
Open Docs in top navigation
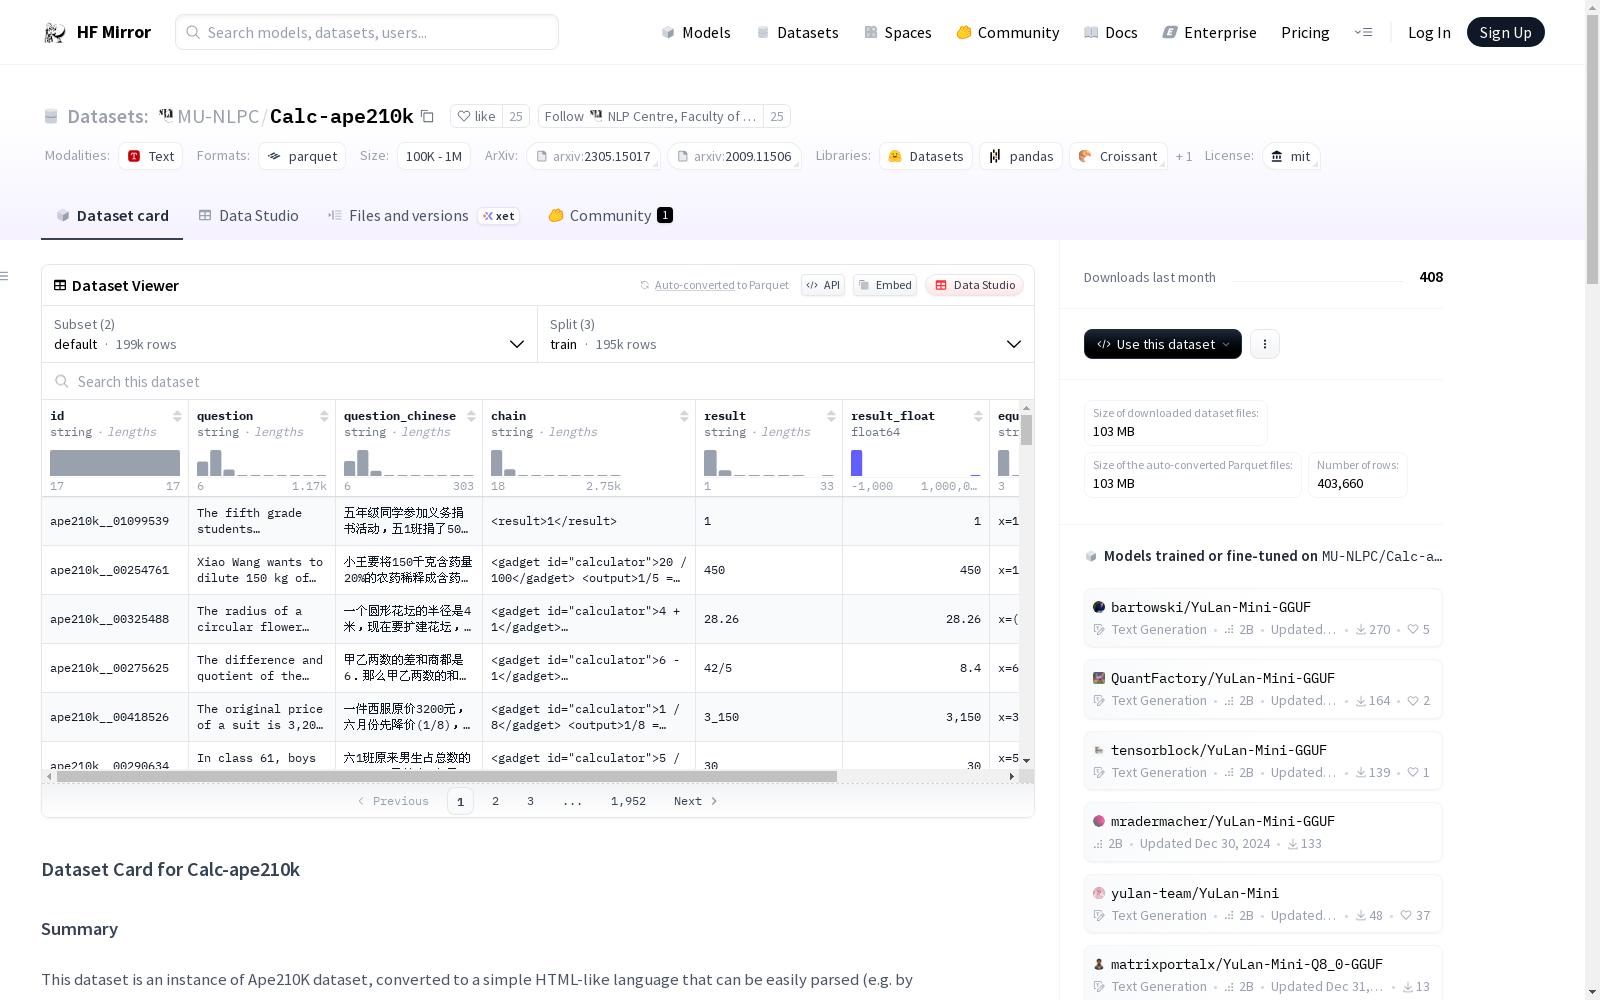click(x=1111, y=33)
